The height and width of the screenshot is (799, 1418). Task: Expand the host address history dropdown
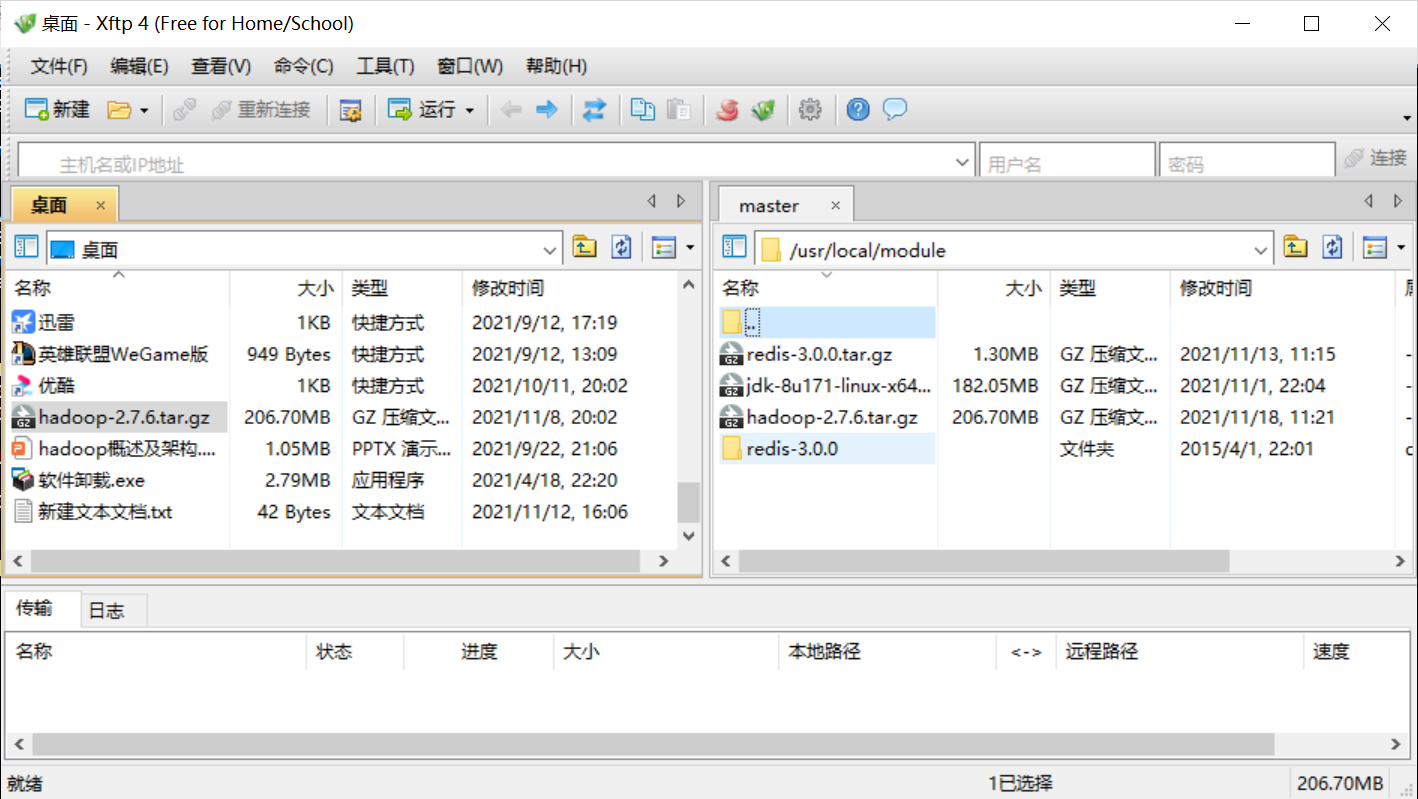click(x=963, y=161)
